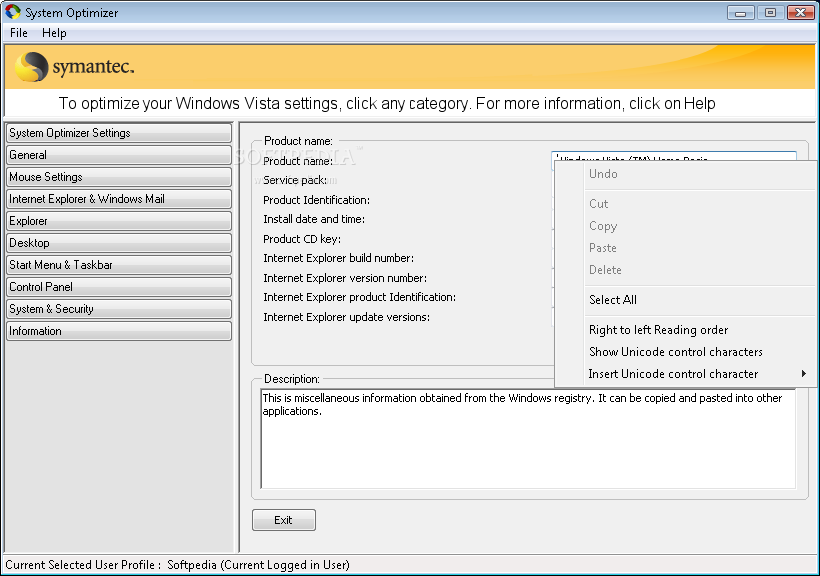This screenshot has width=820, height=576.
Task: Click the 'Product Identification:' label
Action: click(x=316, y=200)
